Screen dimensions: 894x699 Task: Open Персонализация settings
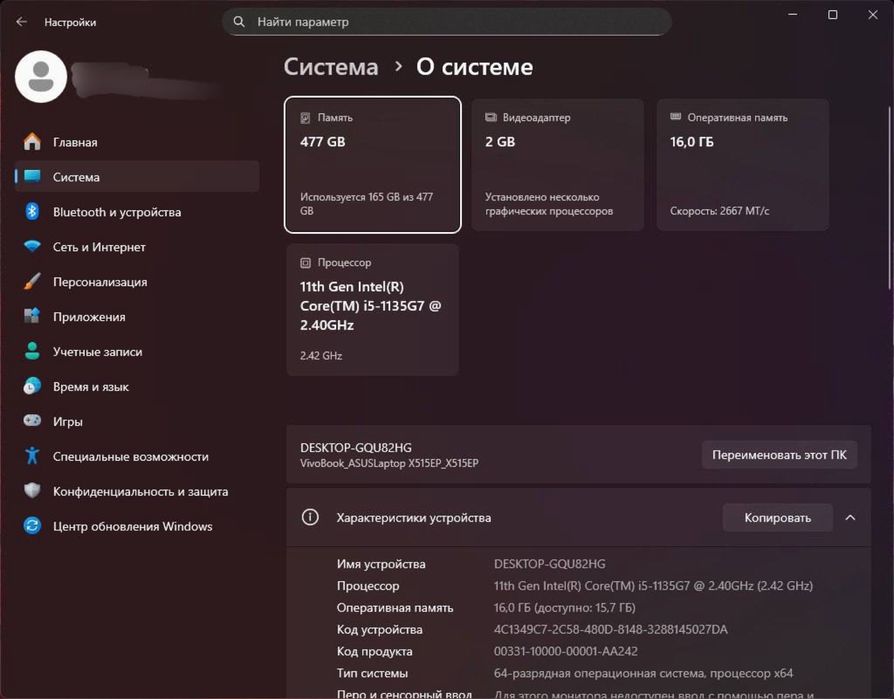click(137, 282)
